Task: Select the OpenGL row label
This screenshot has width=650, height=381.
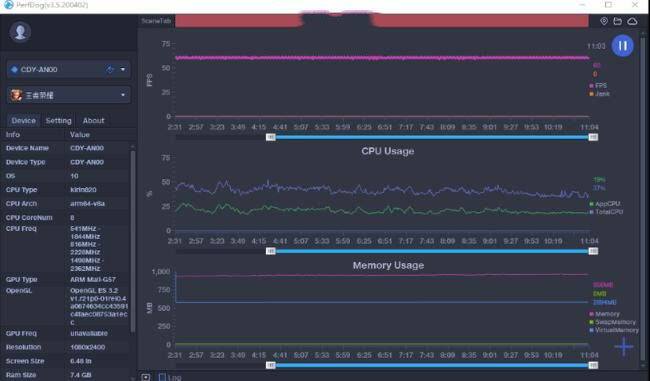Action: [19, 291]
